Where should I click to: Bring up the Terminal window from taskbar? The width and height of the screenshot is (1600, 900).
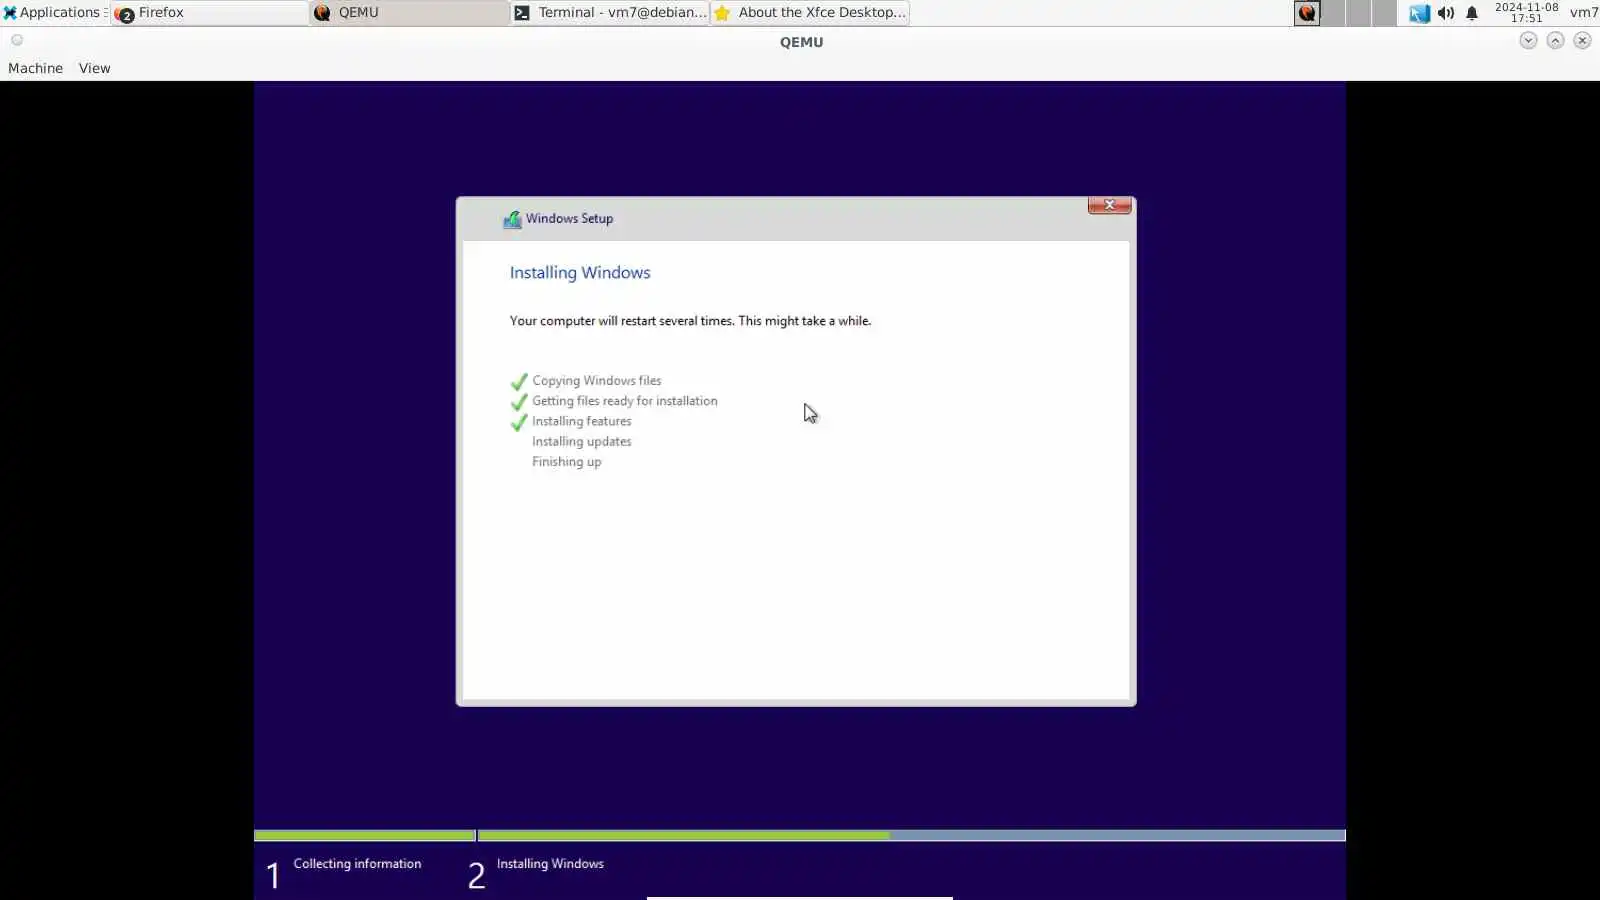pyautogui.click(x=610, y=13)
